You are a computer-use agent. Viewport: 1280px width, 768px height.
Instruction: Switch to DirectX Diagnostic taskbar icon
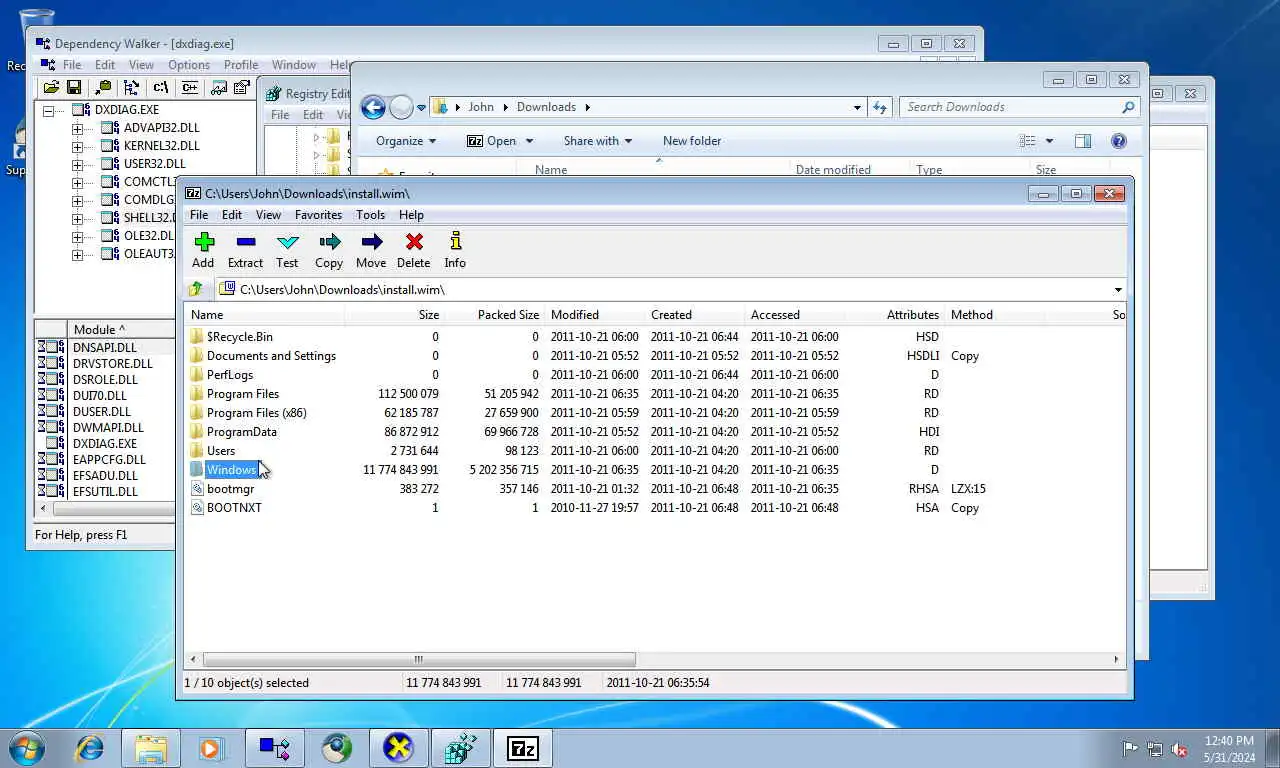click(399, 748)
